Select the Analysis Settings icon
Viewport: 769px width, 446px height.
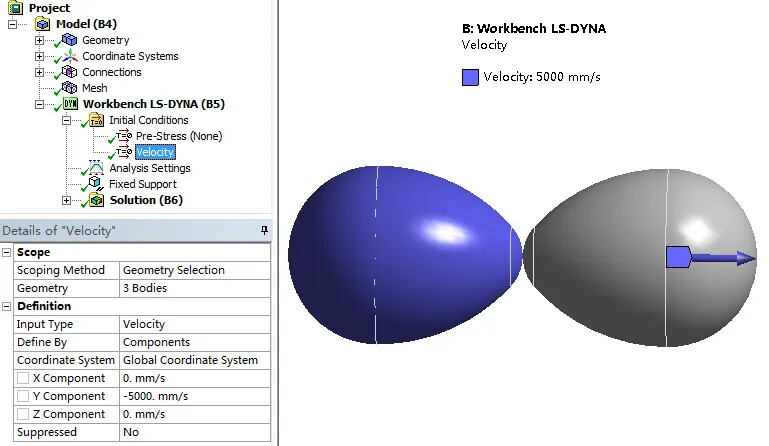[96, 168]
